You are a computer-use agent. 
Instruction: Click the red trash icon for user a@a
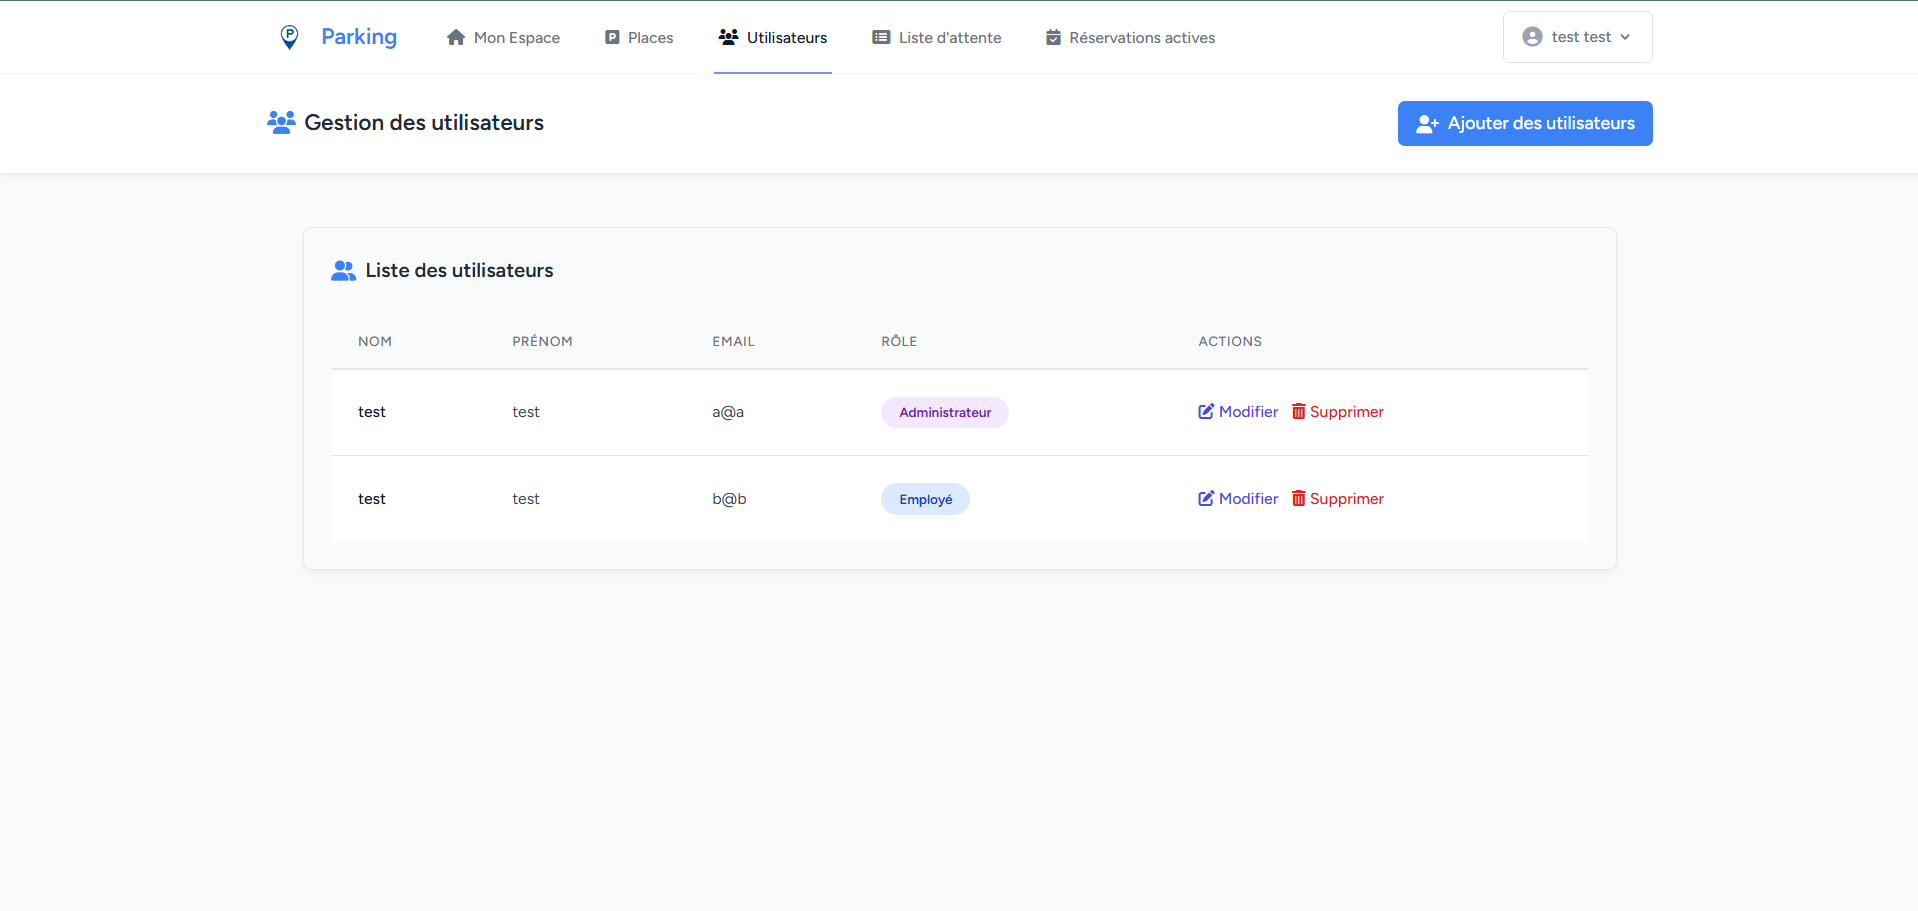[1298, 411]
